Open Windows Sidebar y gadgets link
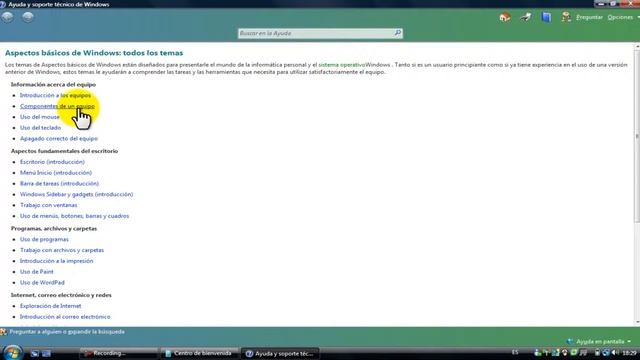This screenshot has height=360, width=640. pos(76,194)
